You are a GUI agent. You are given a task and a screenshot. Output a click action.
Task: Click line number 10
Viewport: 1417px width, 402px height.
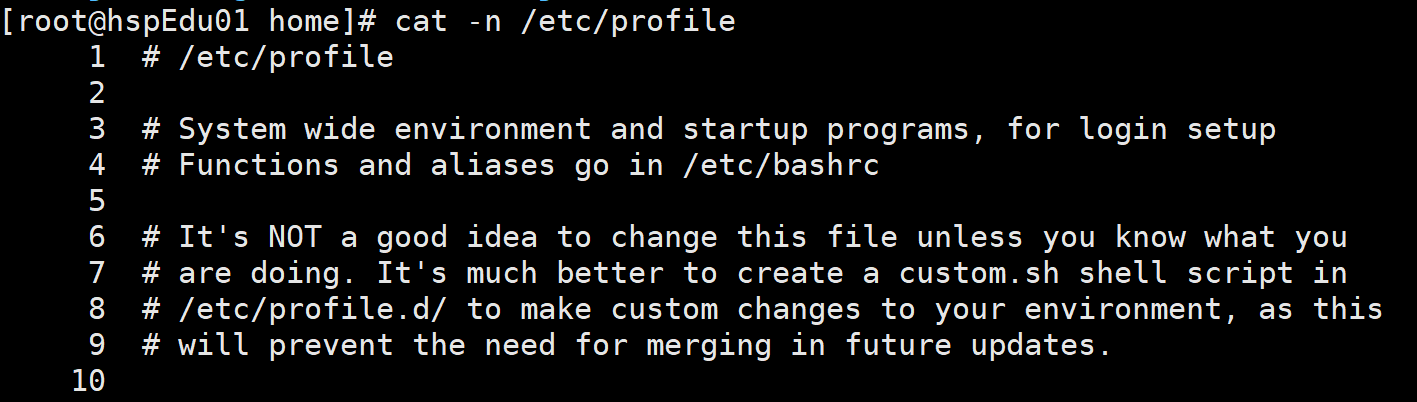tap(88, 381)
